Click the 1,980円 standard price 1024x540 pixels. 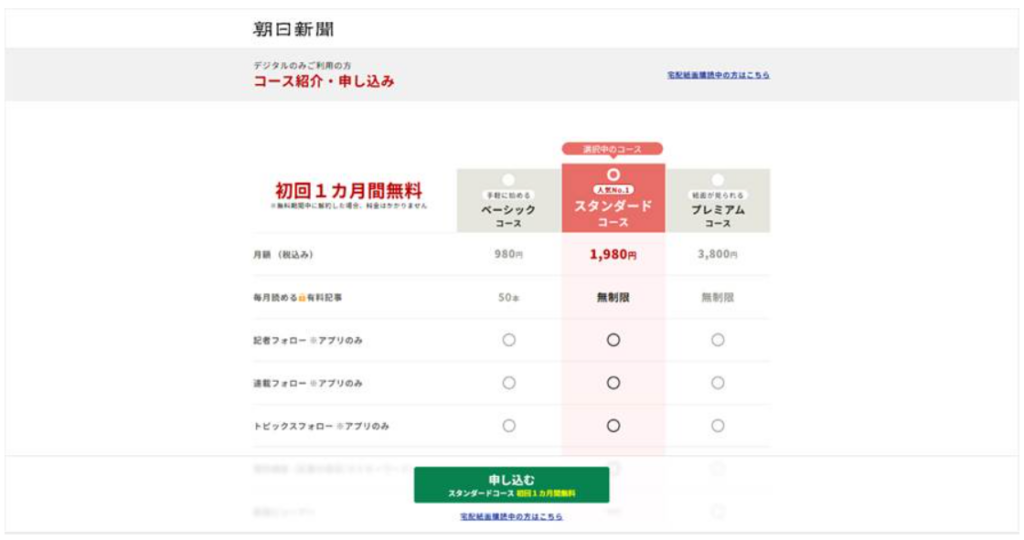click(613, 255)
